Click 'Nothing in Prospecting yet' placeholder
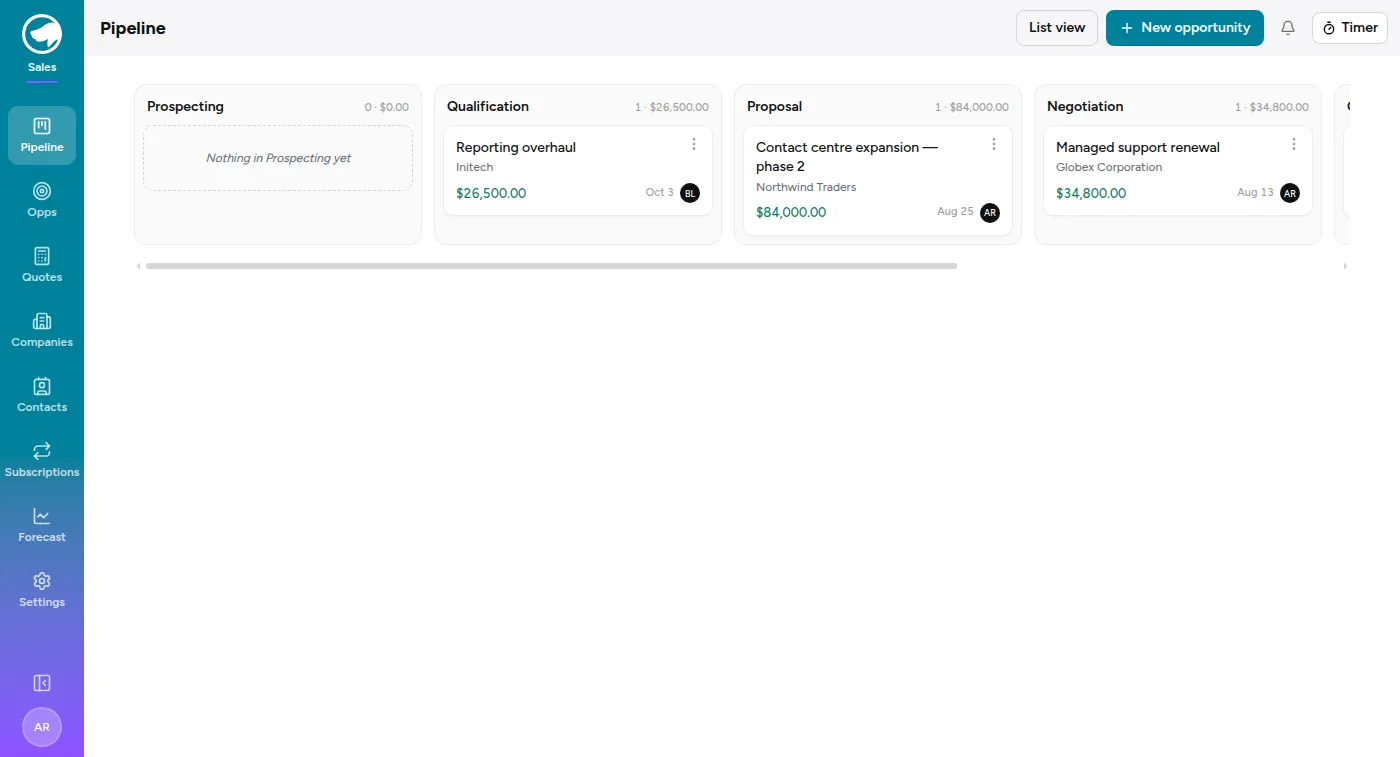The width and height of the screenshot is (1400, 757). click(278, 158)
